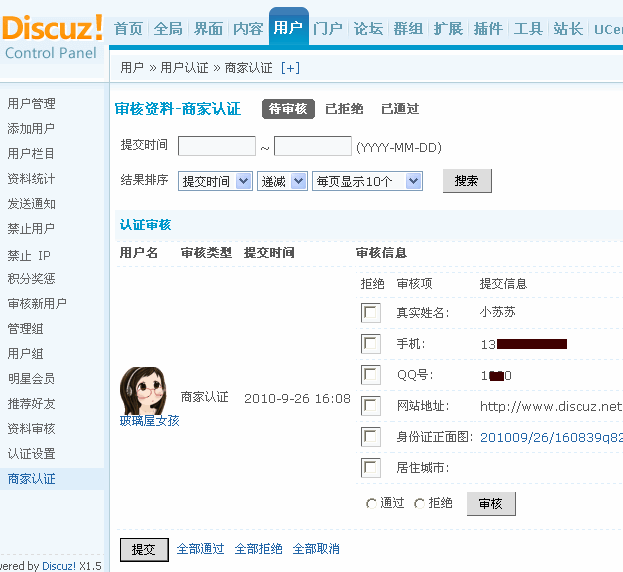Open the 已通过 tab
The image size is (623, 572).
coord(400,109)
